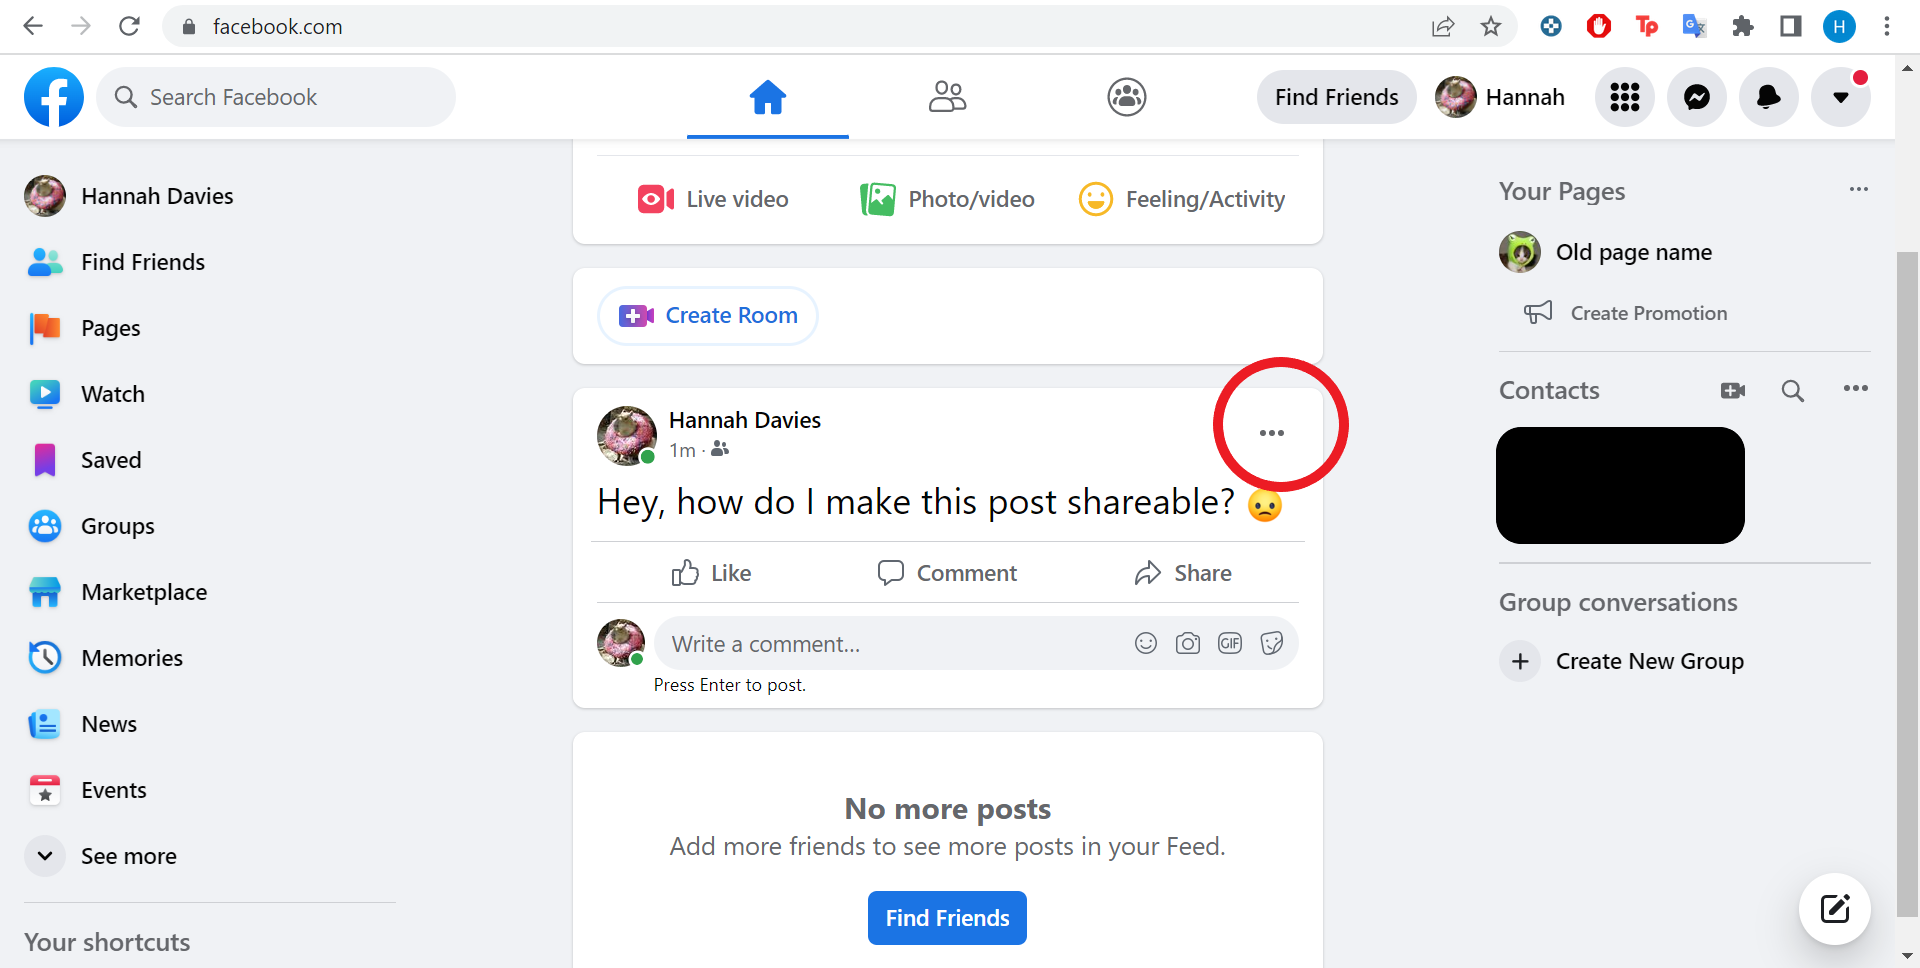Click Comment on the post
1920x968 pixels.
click(x=947, y=573)
